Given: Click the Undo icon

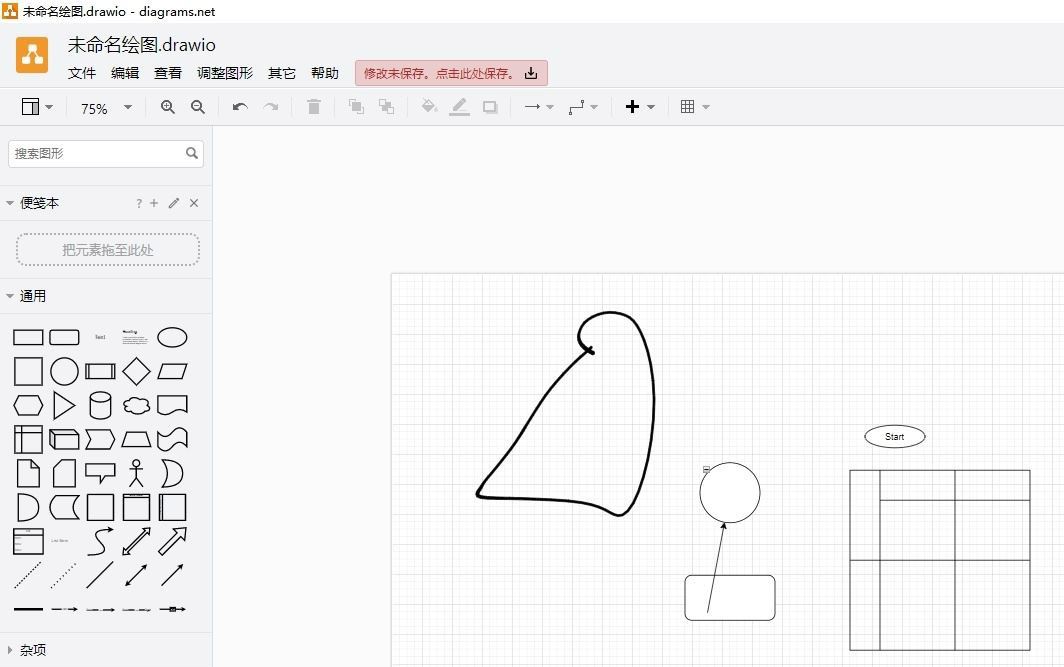Looking at the screenshot, I should tap(239, 107).
